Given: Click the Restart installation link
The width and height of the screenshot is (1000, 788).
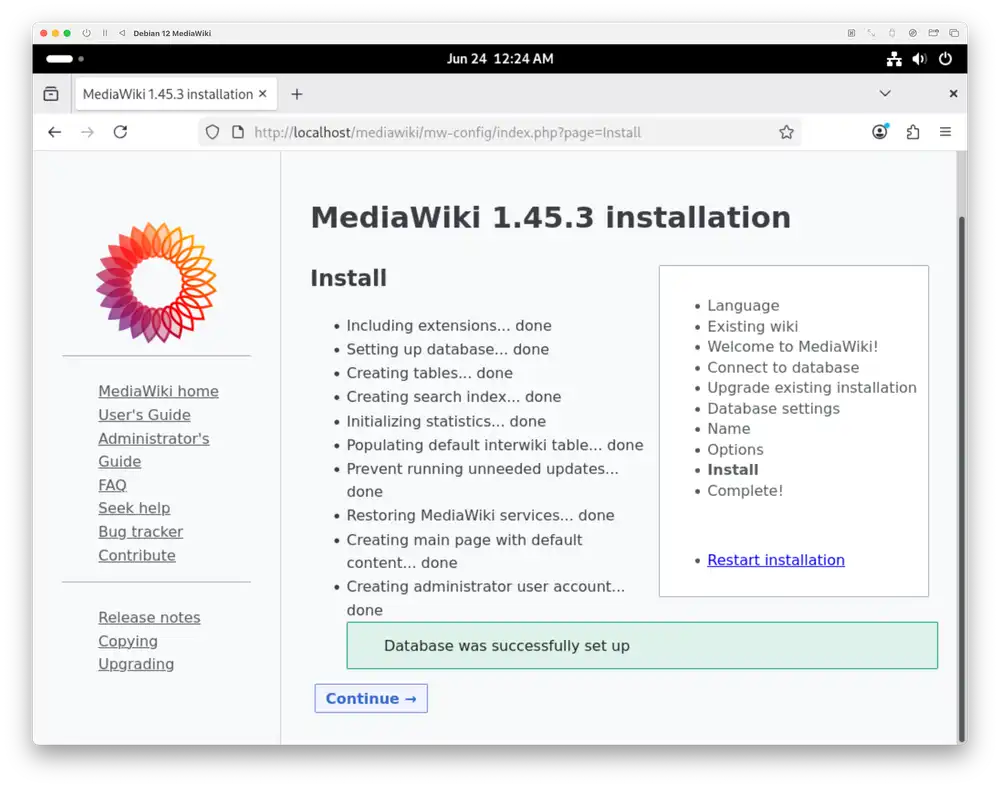Looking at the screenshot, I should [x=776, y=560].
